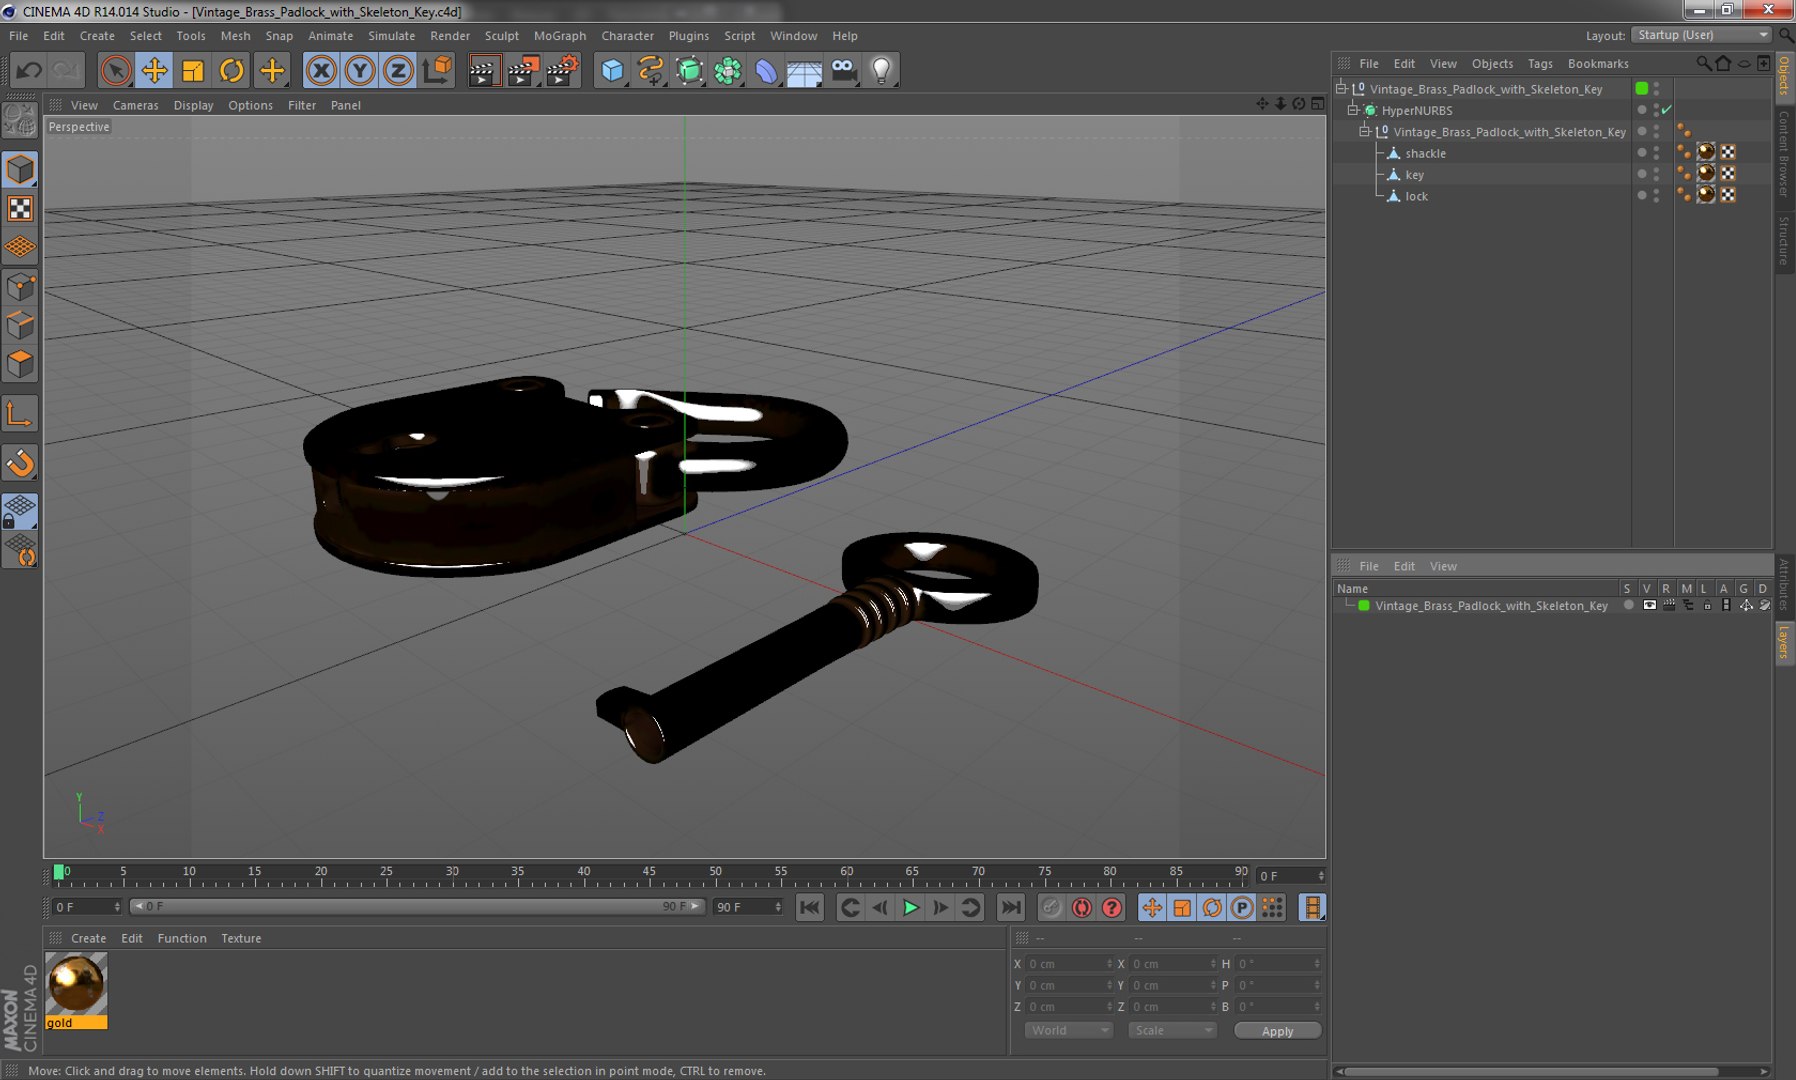Select the shackle object in tree
The image size is (1796, 1080).
point(1425,153)
